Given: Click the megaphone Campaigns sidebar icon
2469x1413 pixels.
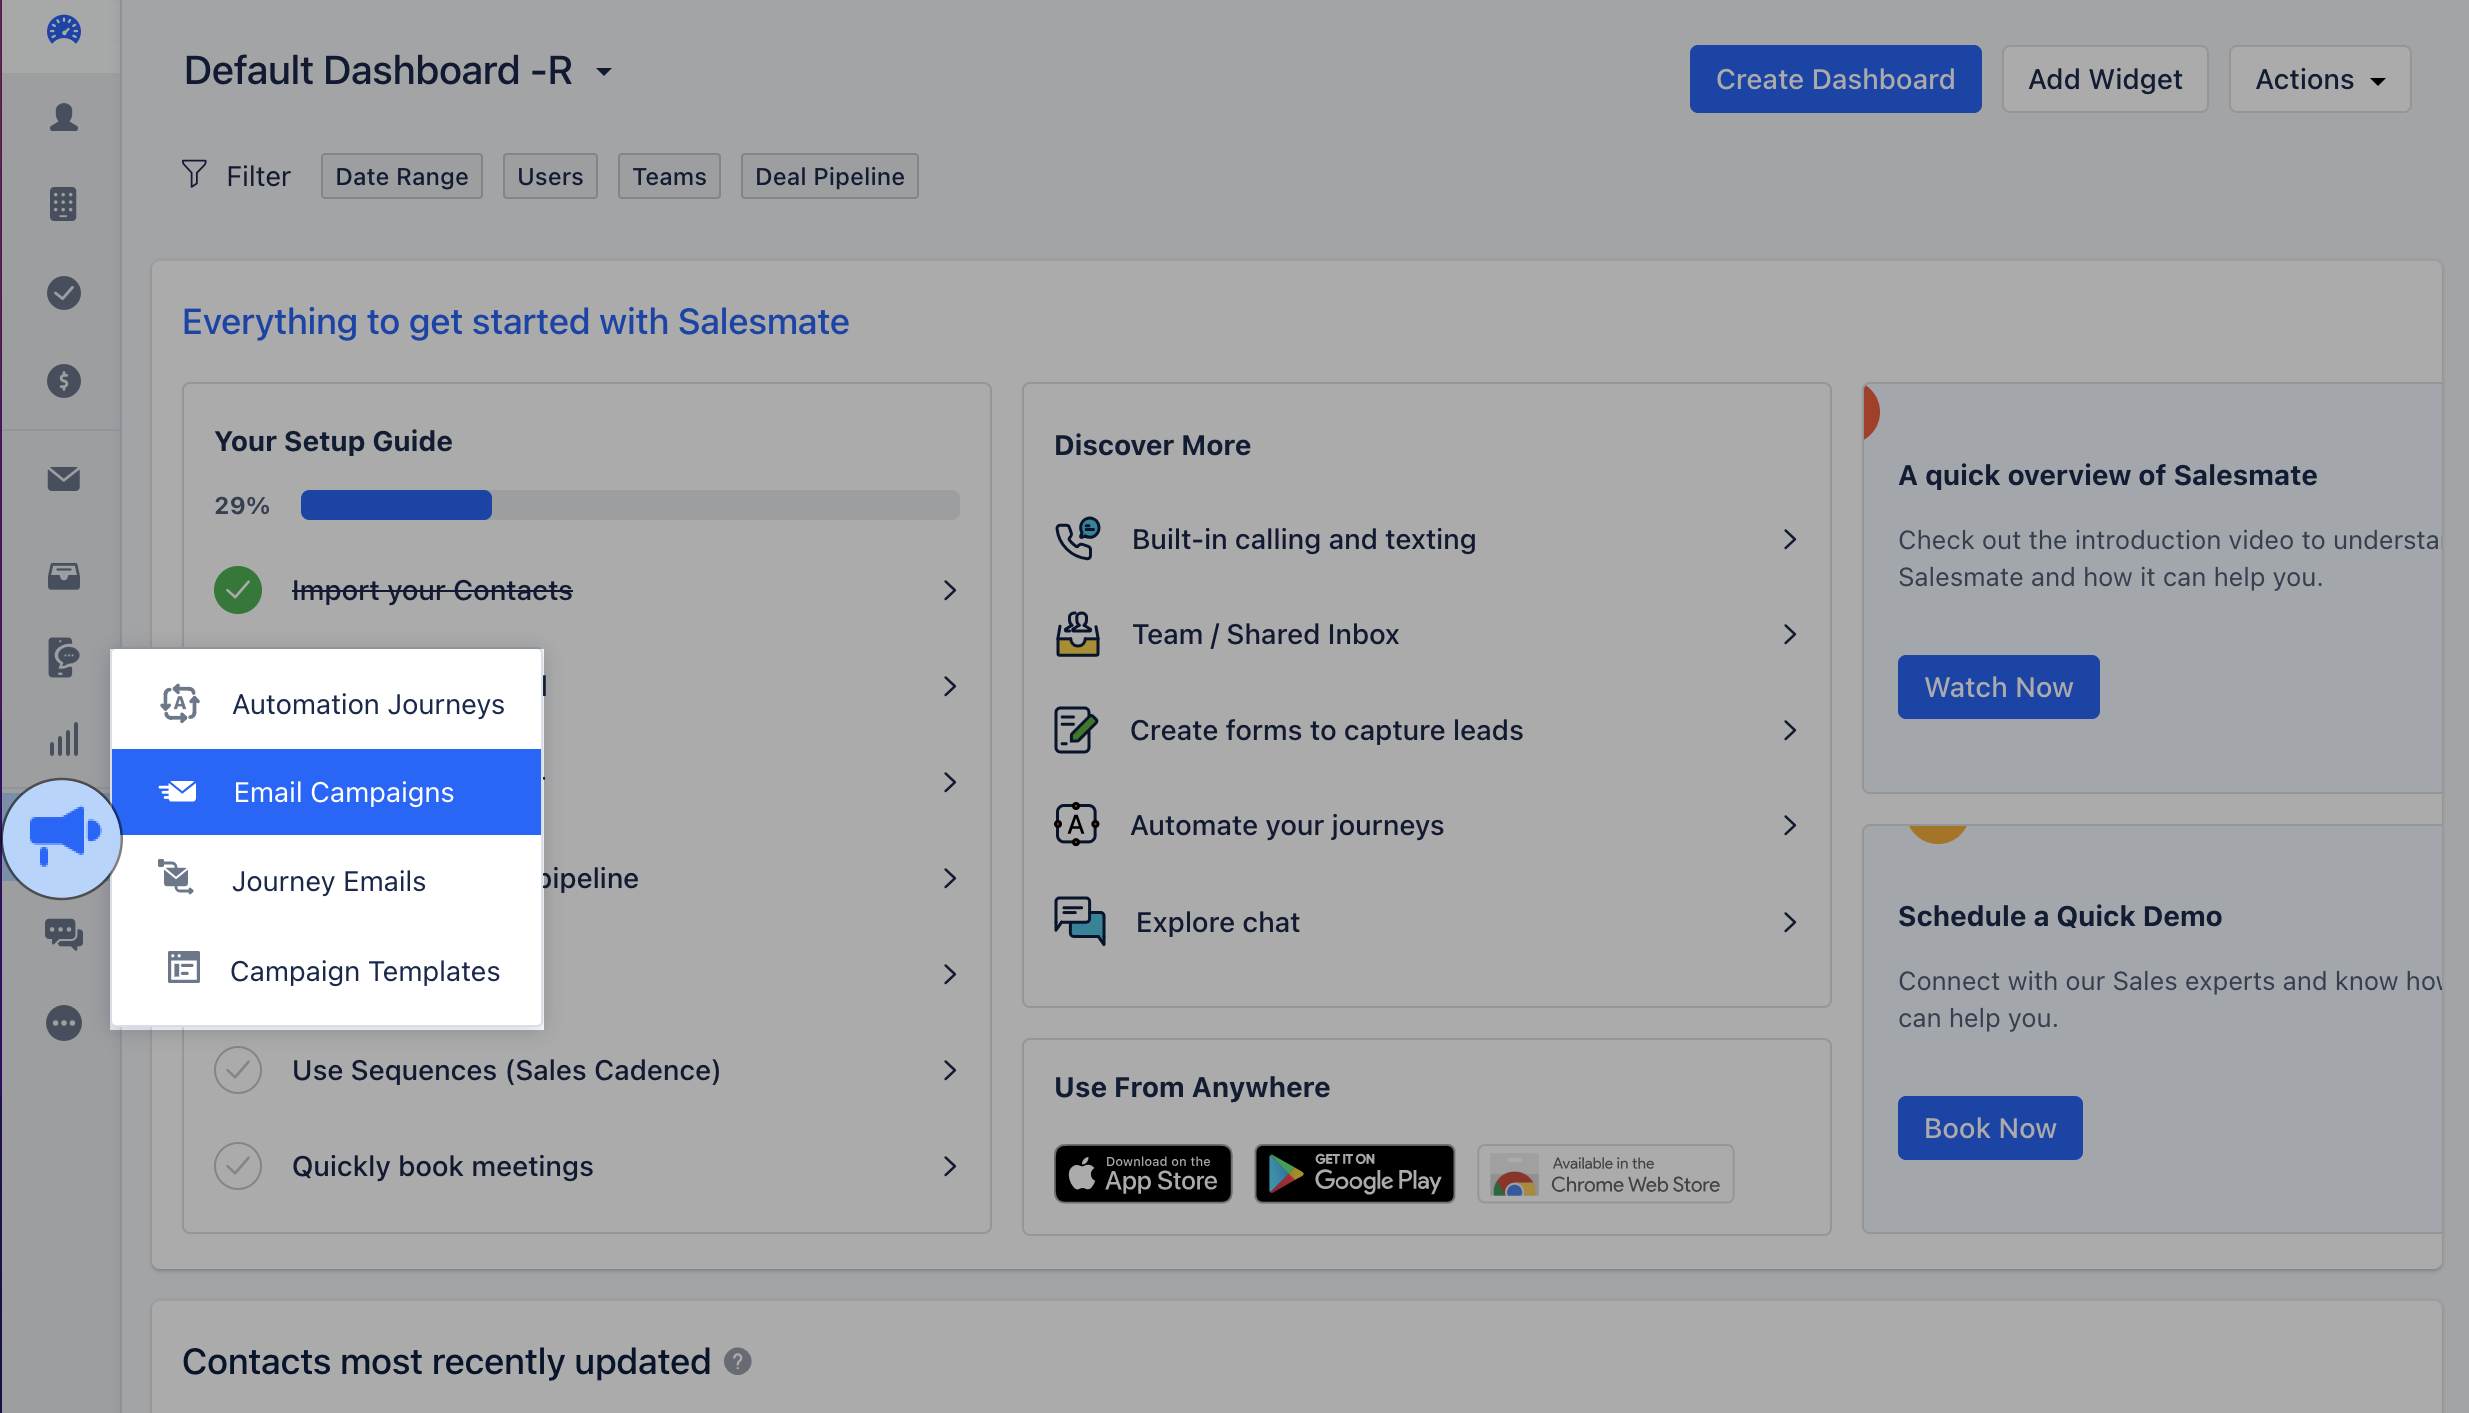Looking at the screenshot, I should 63,836.
